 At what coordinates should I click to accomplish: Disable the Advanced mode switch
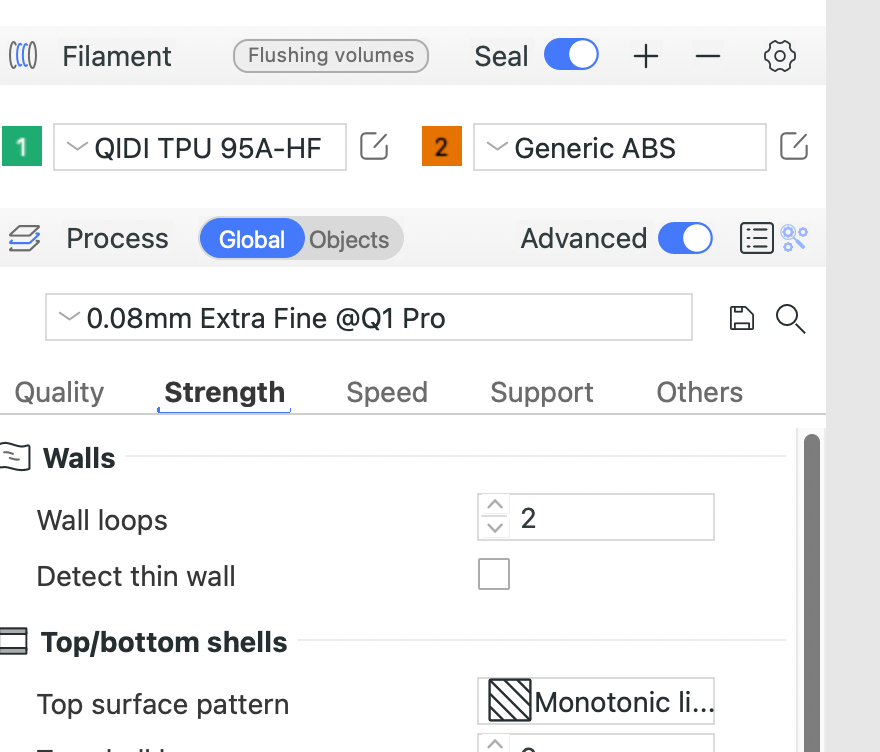click(685, 238)
